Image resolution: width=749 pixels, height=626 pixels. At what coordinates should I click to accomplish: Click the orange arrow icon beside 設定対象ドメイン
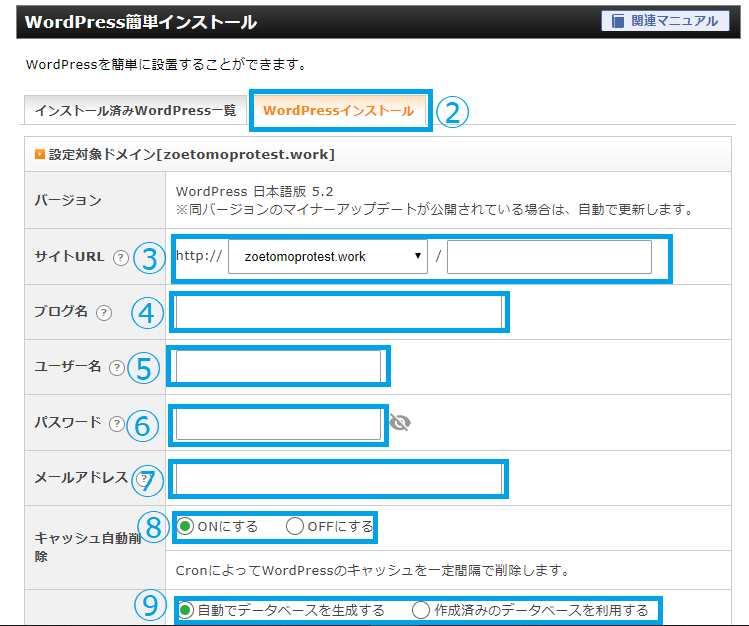pyautogui.click(x=40, y=154)
